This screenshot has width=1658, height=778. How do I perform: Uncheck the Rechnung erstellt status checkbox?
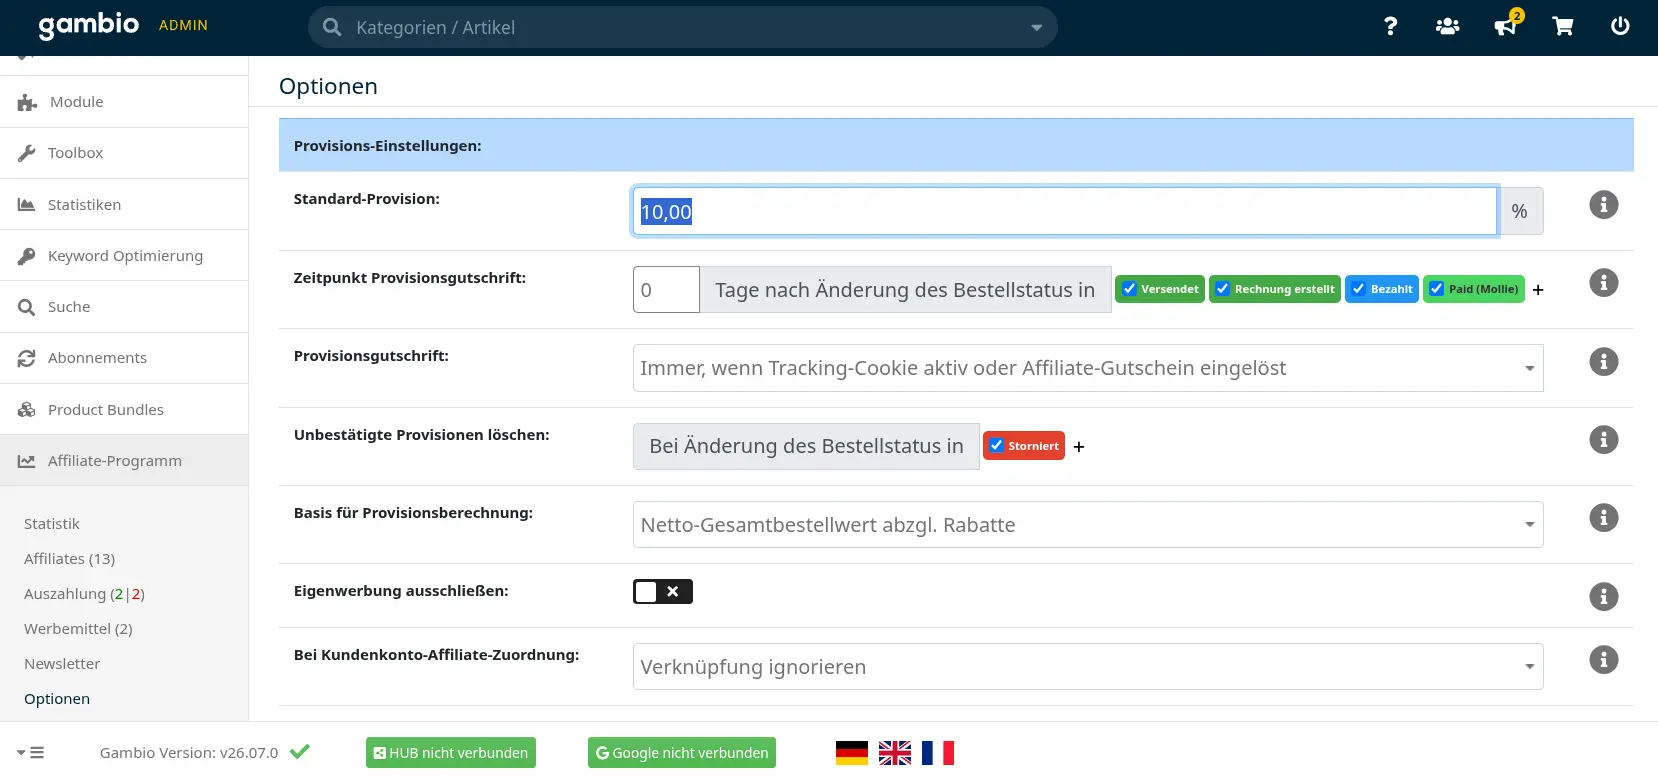coord(1222,289)
